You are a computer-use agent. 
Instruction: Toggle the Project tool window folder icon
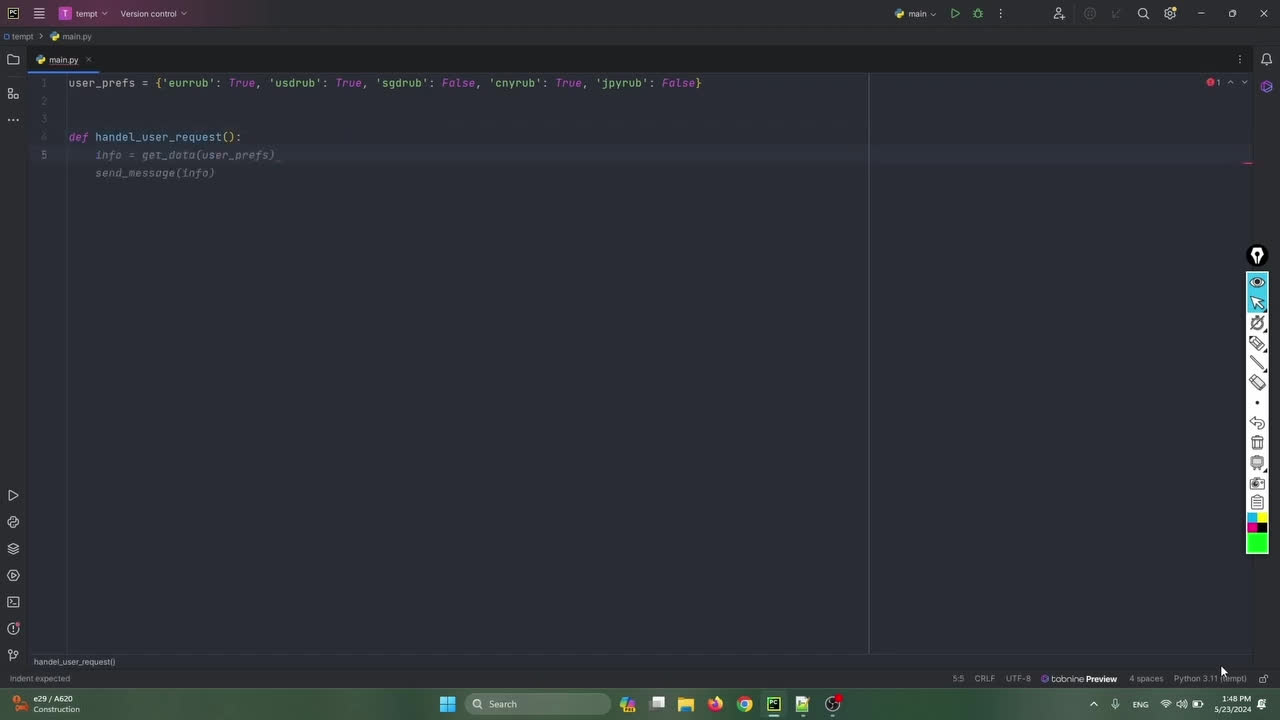(13, 60)
